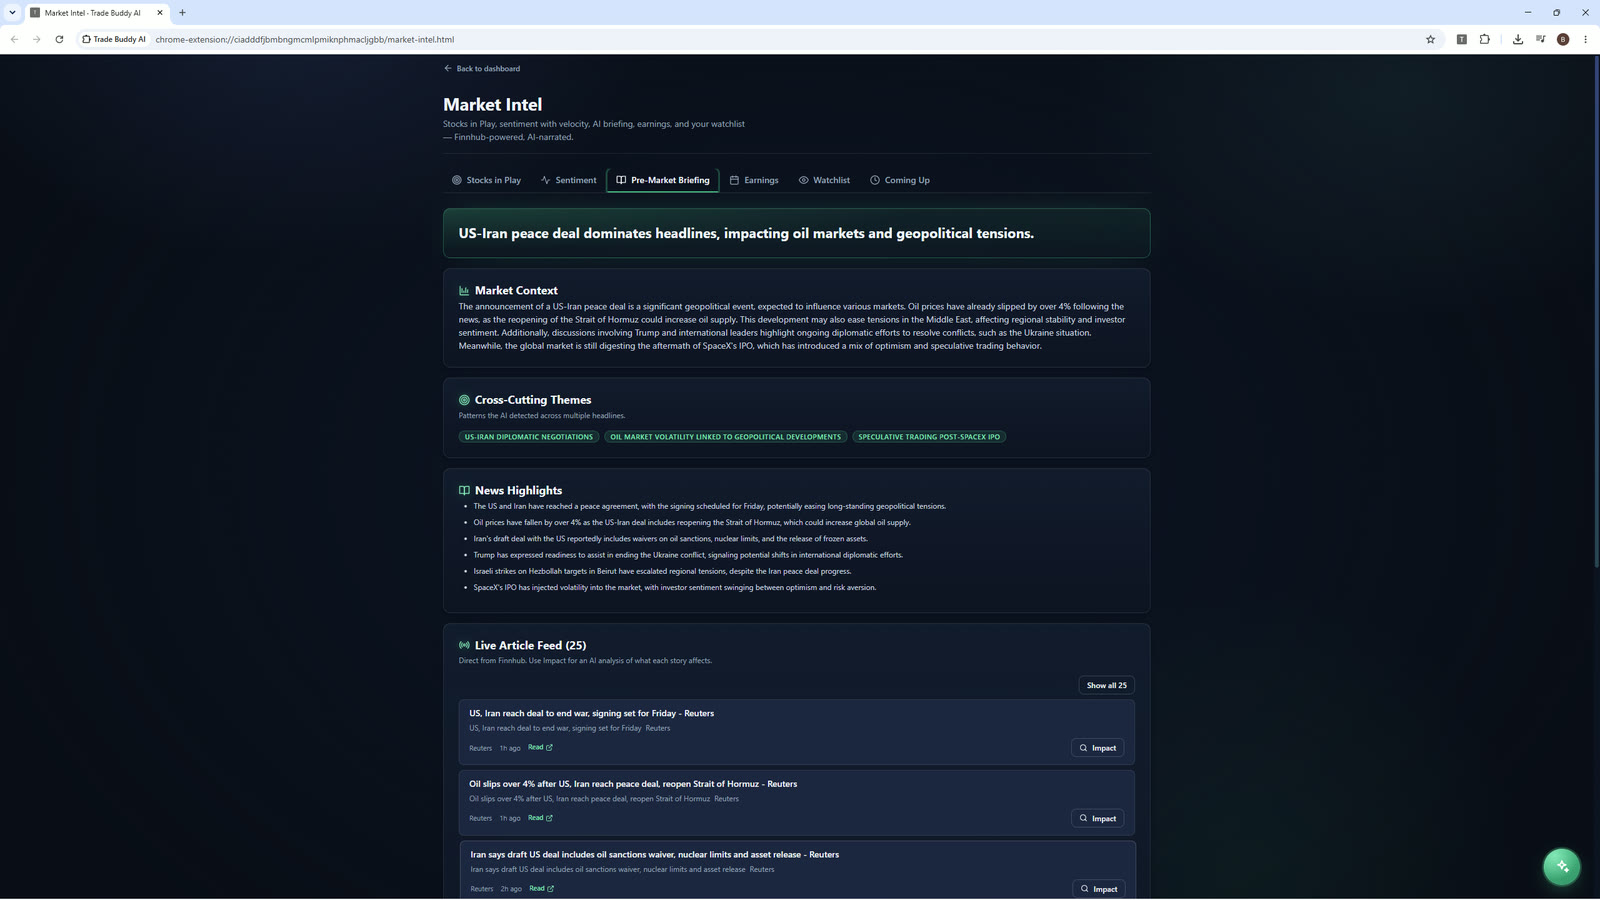Analyze impact of US, Iran reach deal article
Screen dimensions: 1600x900
[1097, 748]
